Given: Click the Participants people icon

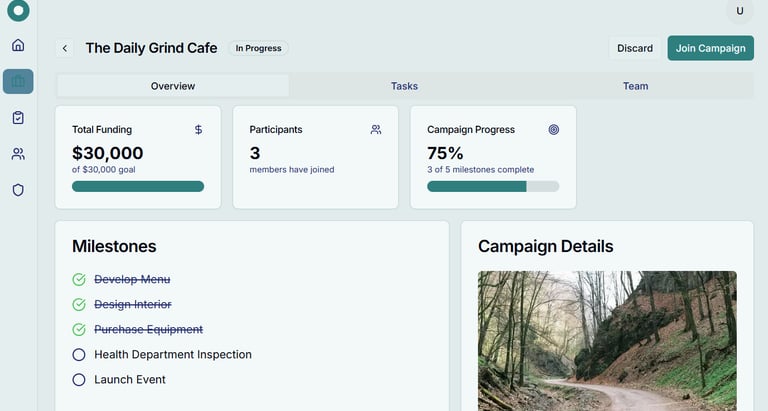Looking at the screenshot, I should [376, 130].
